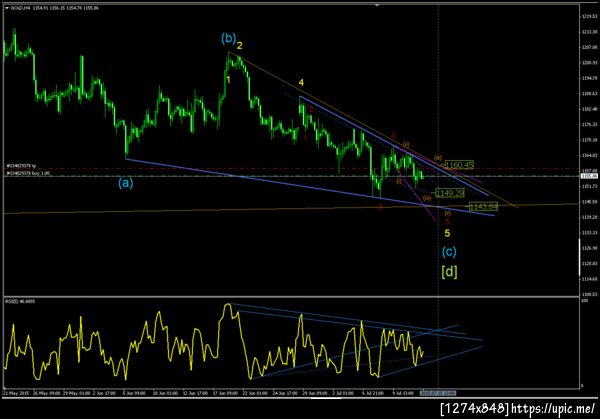
Task: Select the yellow 5 wave label
Action: (447, 233)
